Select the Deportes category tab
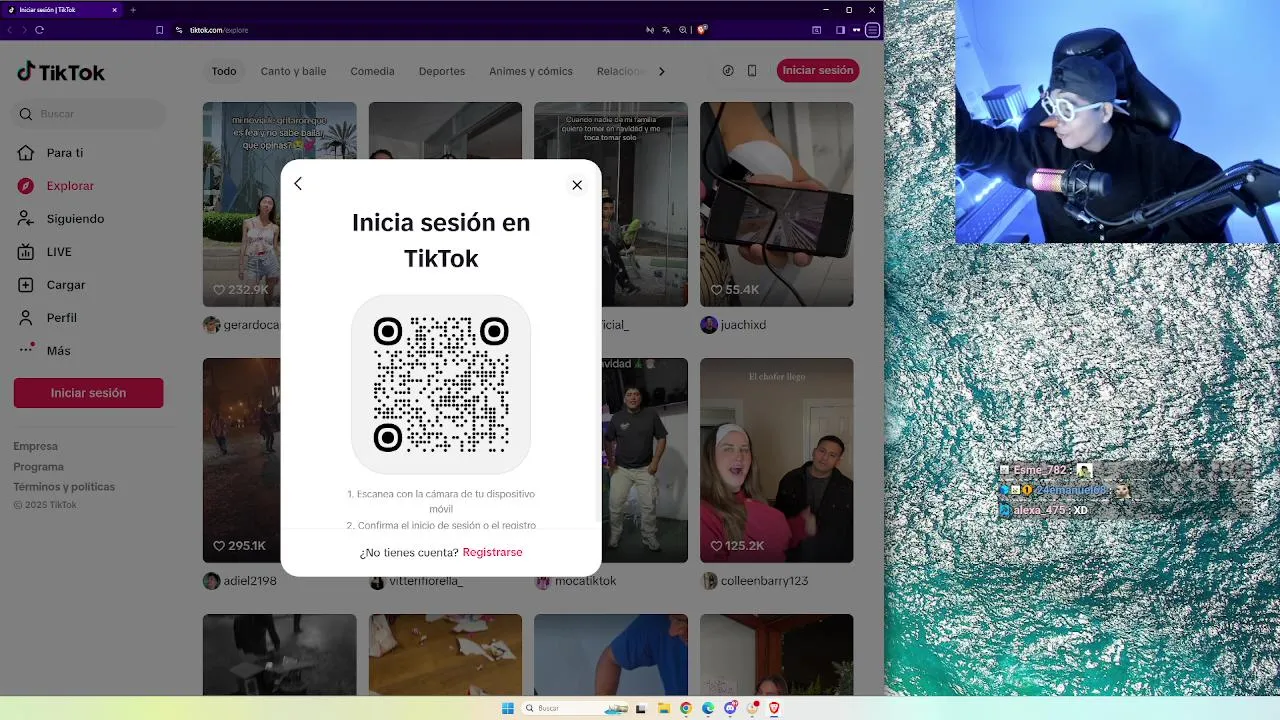The width and height of the screenshot is (1280, 720). point(442,71)
